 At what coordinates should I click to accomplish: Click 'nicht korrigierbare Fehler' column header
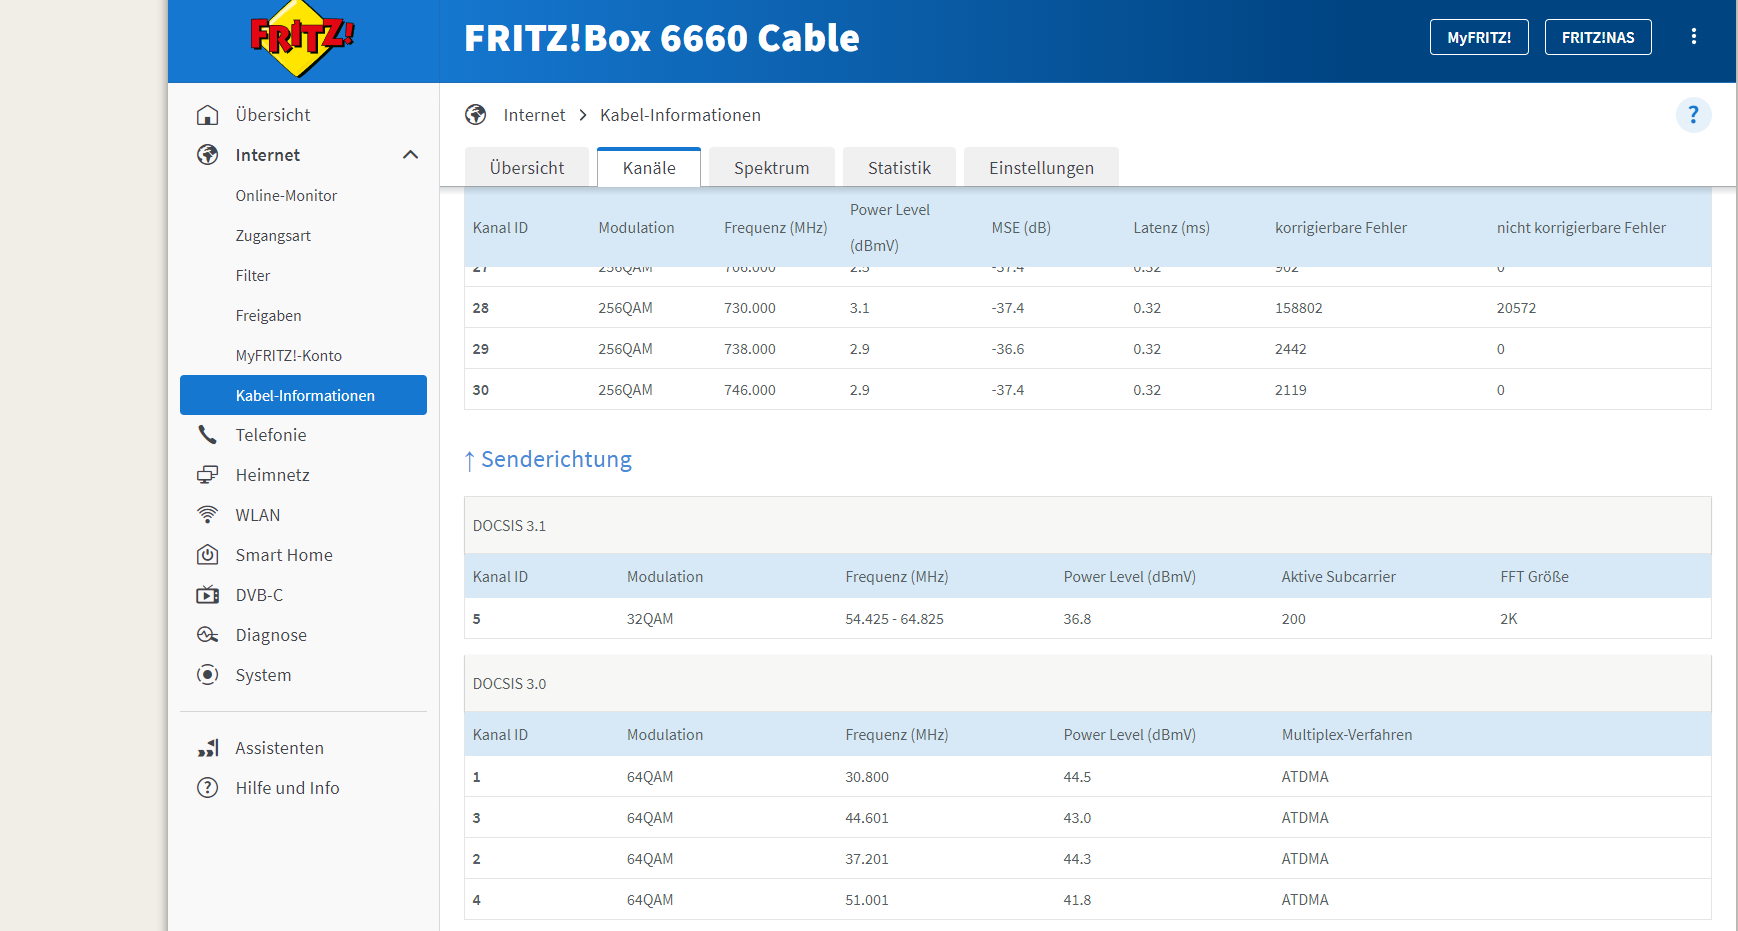[1581, 228]
